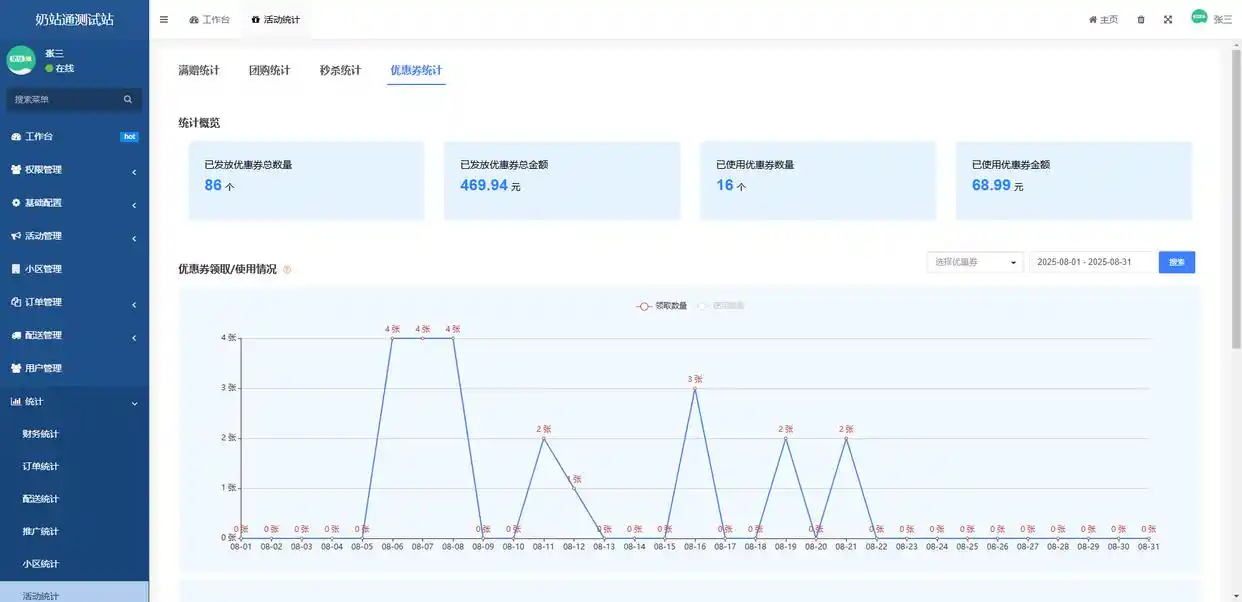Screen dimensions: 1242x602
Task: Click the trash icon in top bar
Action: 1141,19
